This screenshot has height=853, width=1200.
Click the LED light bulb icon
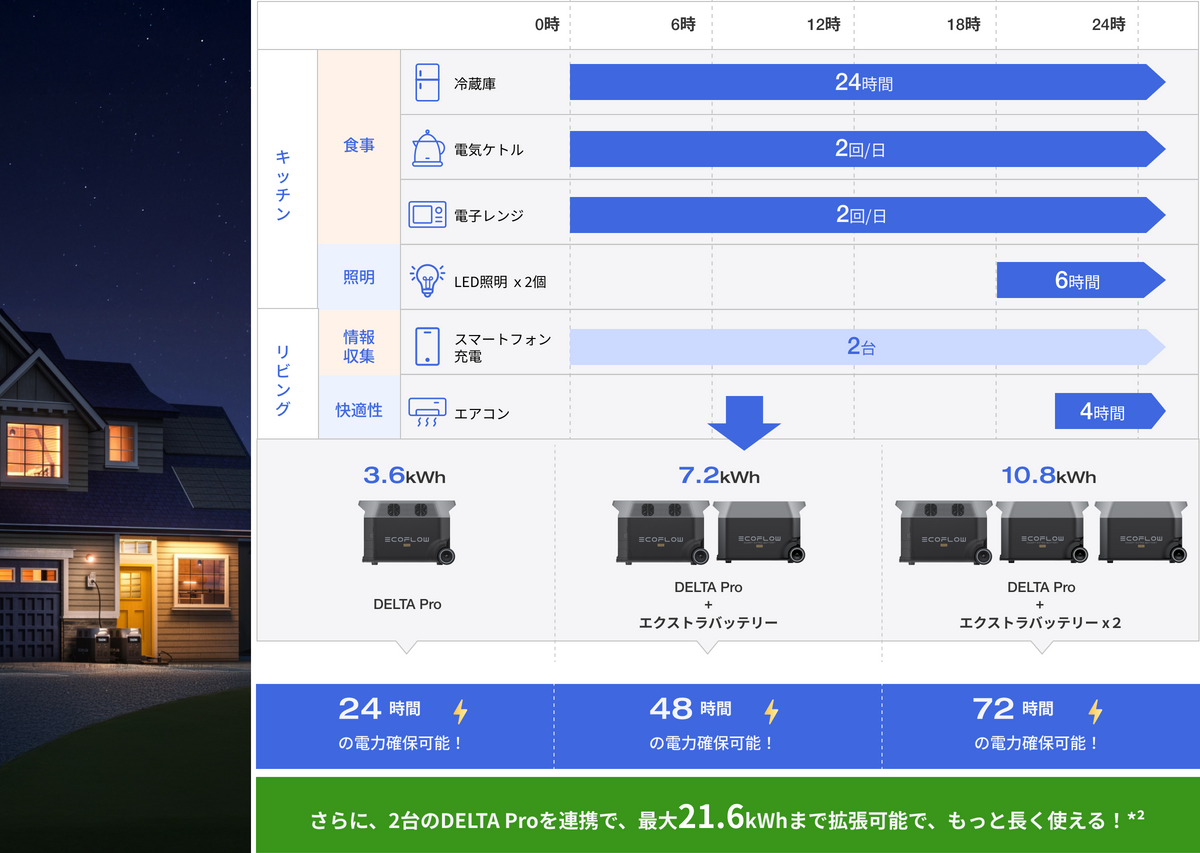427,280
